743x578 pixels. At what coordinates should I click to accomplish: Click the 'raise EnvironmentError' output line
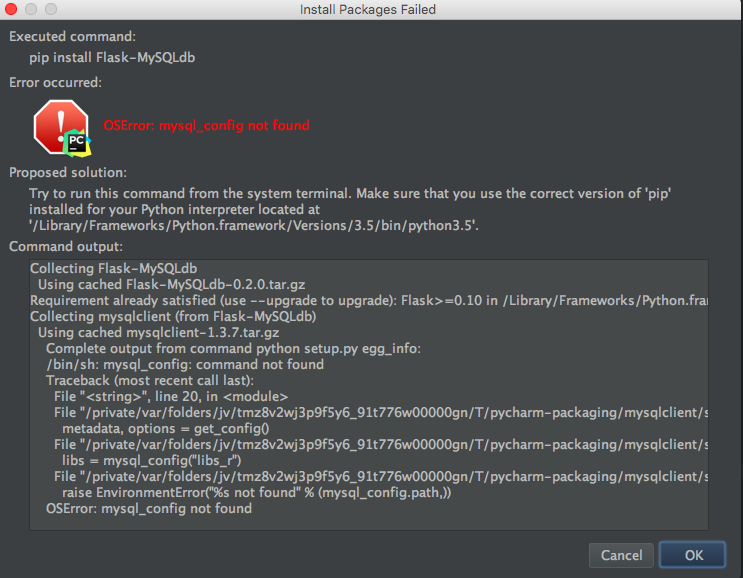(256, 493)
